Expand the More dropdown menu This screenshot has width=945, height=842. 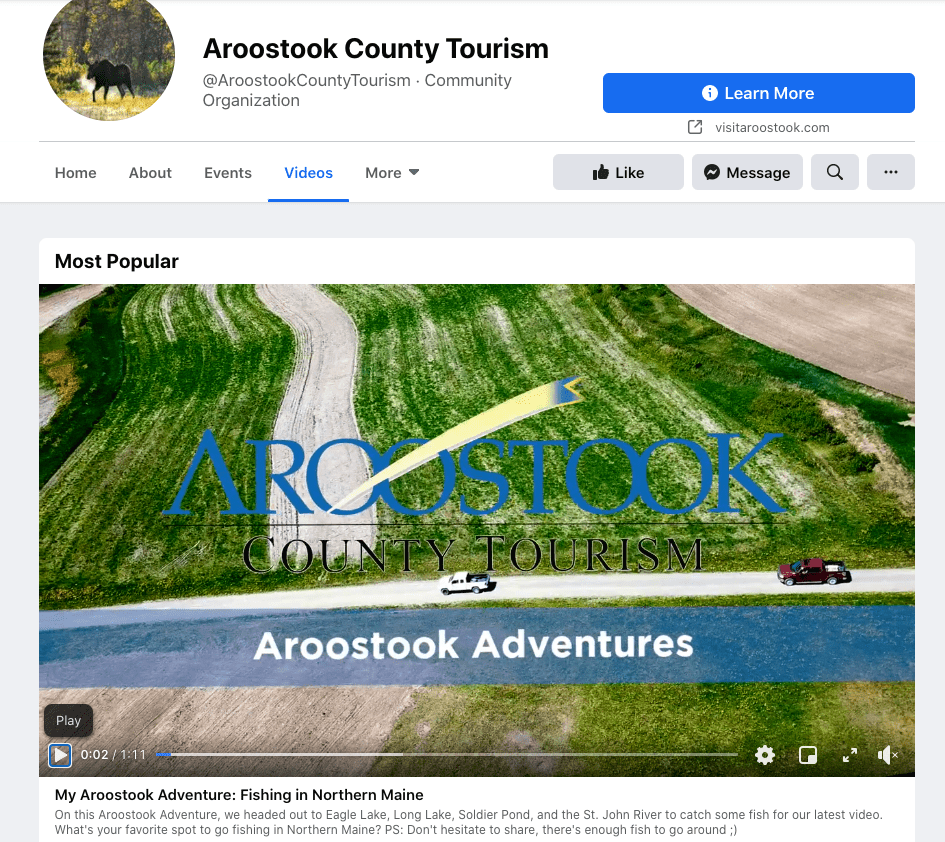coord(392,173)
